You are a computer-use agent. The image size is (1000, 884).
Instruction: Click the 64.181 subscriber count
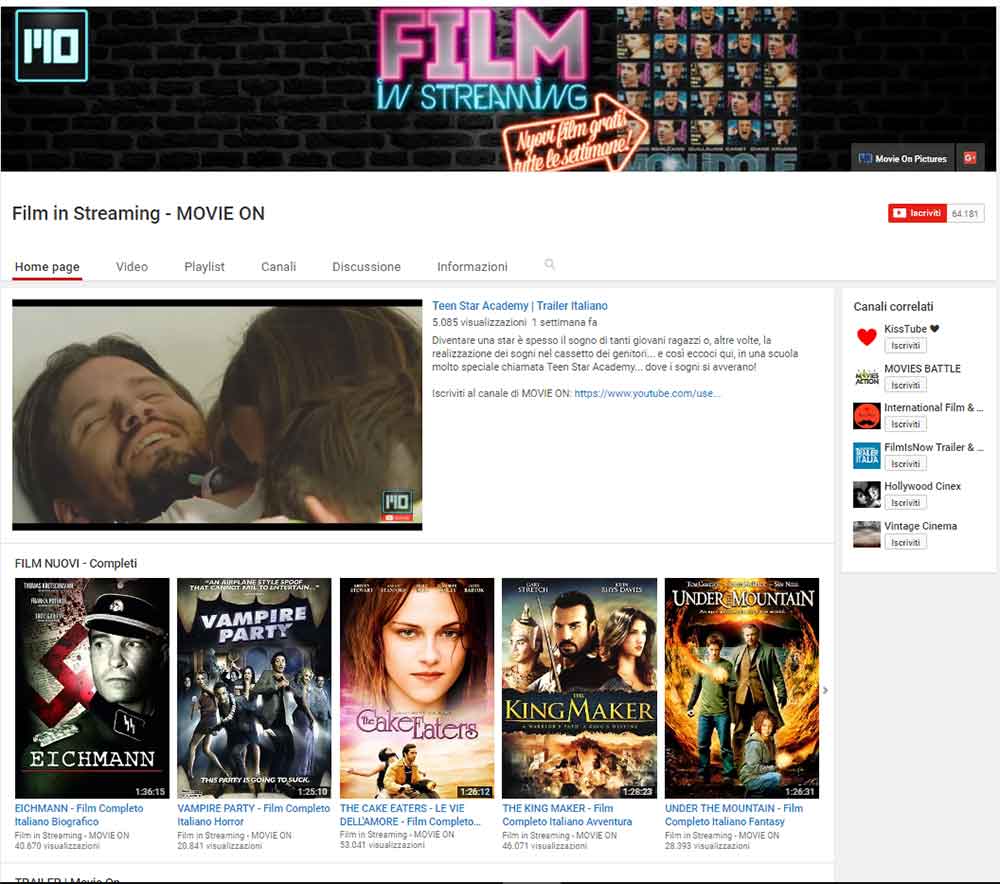point(965,214)
